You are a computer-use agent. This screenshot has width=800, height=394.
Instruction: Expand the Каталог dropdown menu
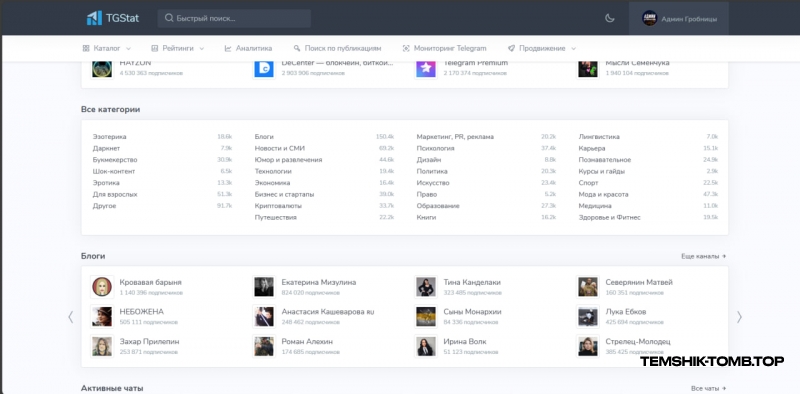click(x=107, y=48)
